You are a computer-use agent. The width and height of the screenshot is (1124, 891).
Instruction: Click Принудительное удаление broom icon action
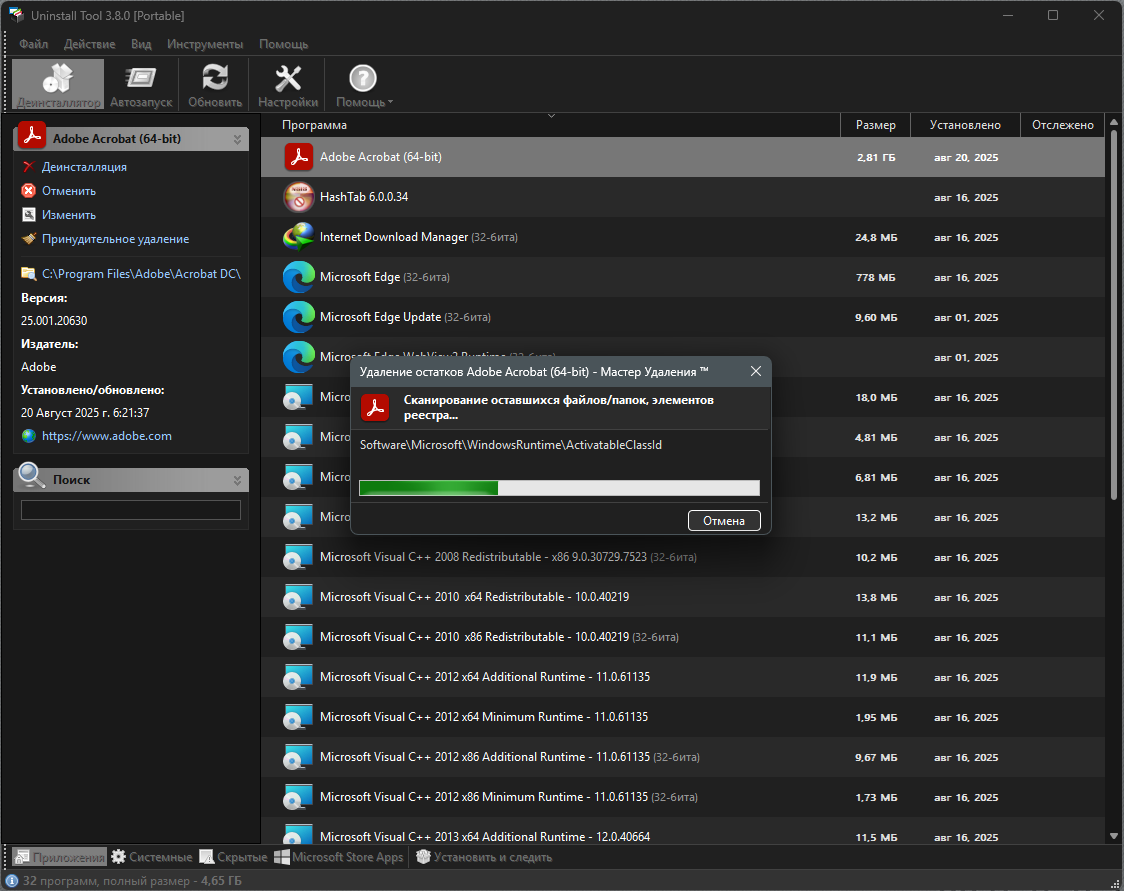[28, 239]
